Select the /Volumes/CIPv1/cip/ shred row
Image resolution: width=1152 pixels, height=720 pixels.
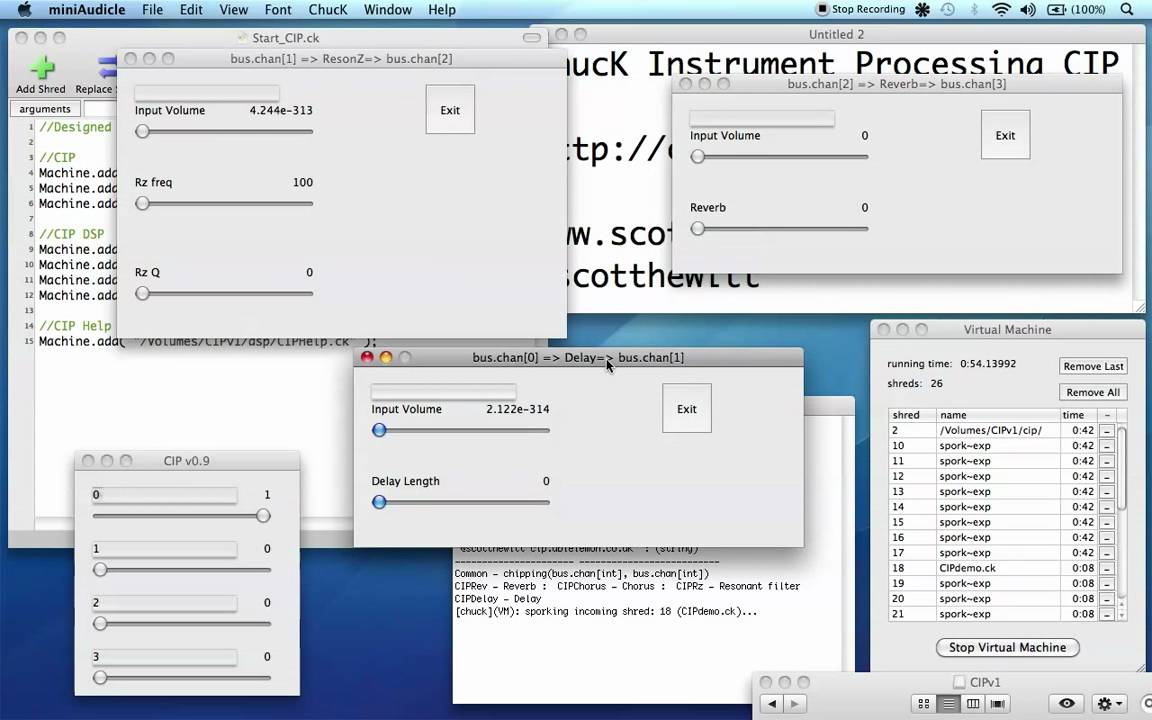coord(1003,431)
